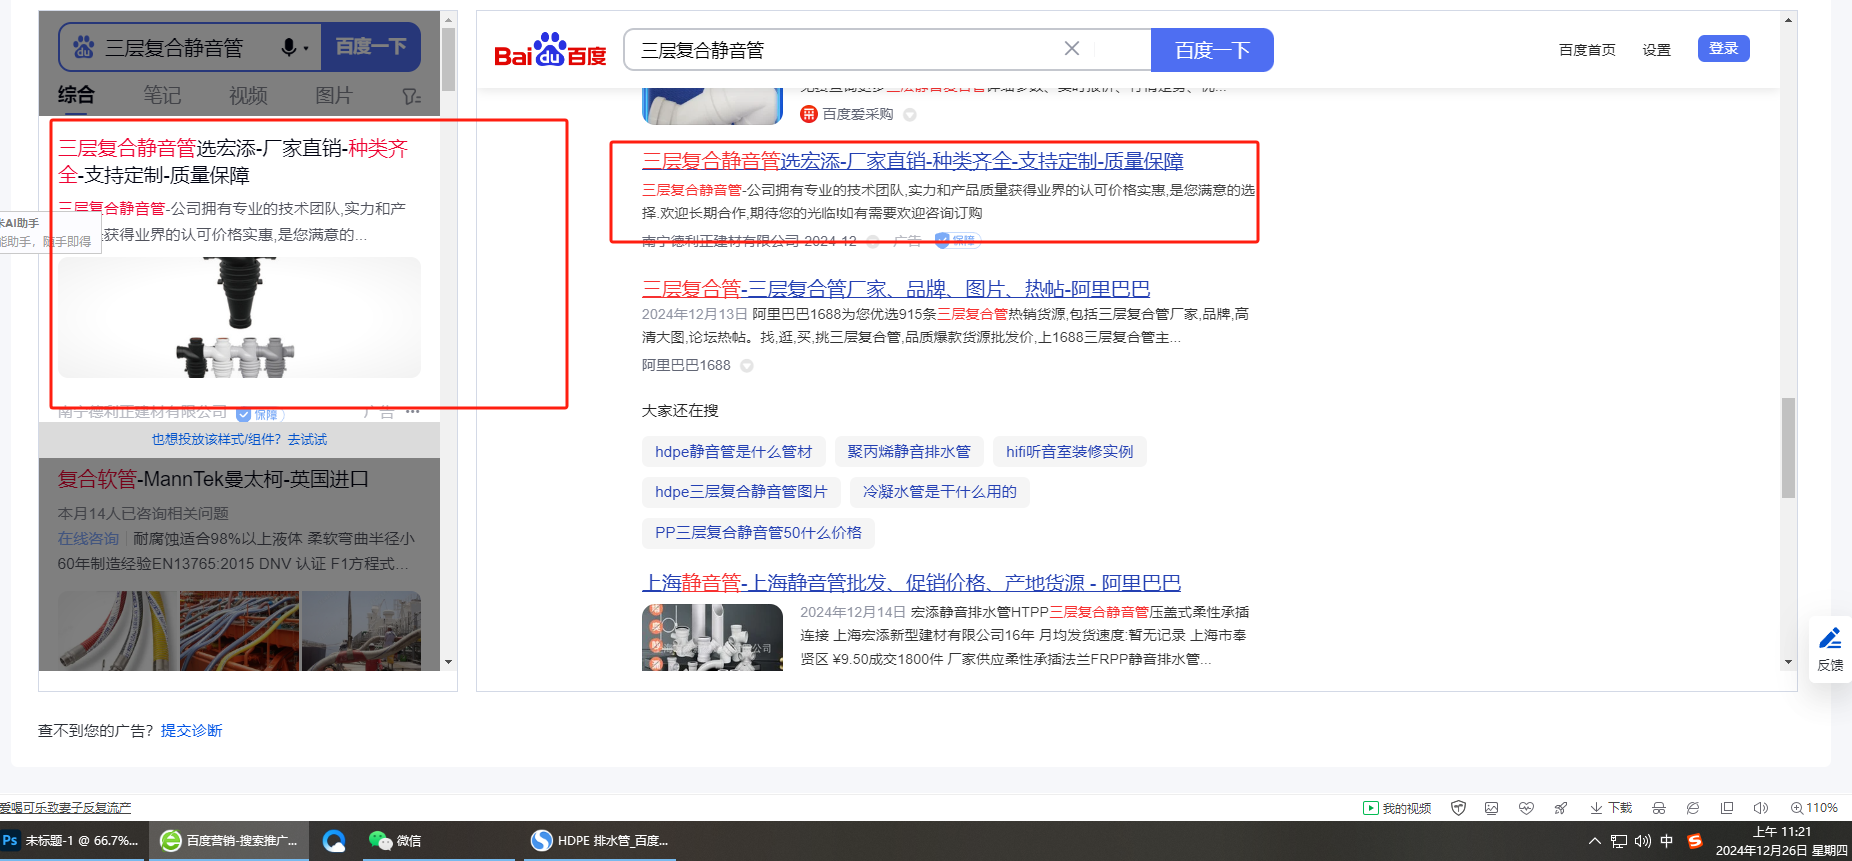Viewport: 1852px width, 861px height.
Task: Click the browser engine mode icon in status bar
Action: [1693, 808]
